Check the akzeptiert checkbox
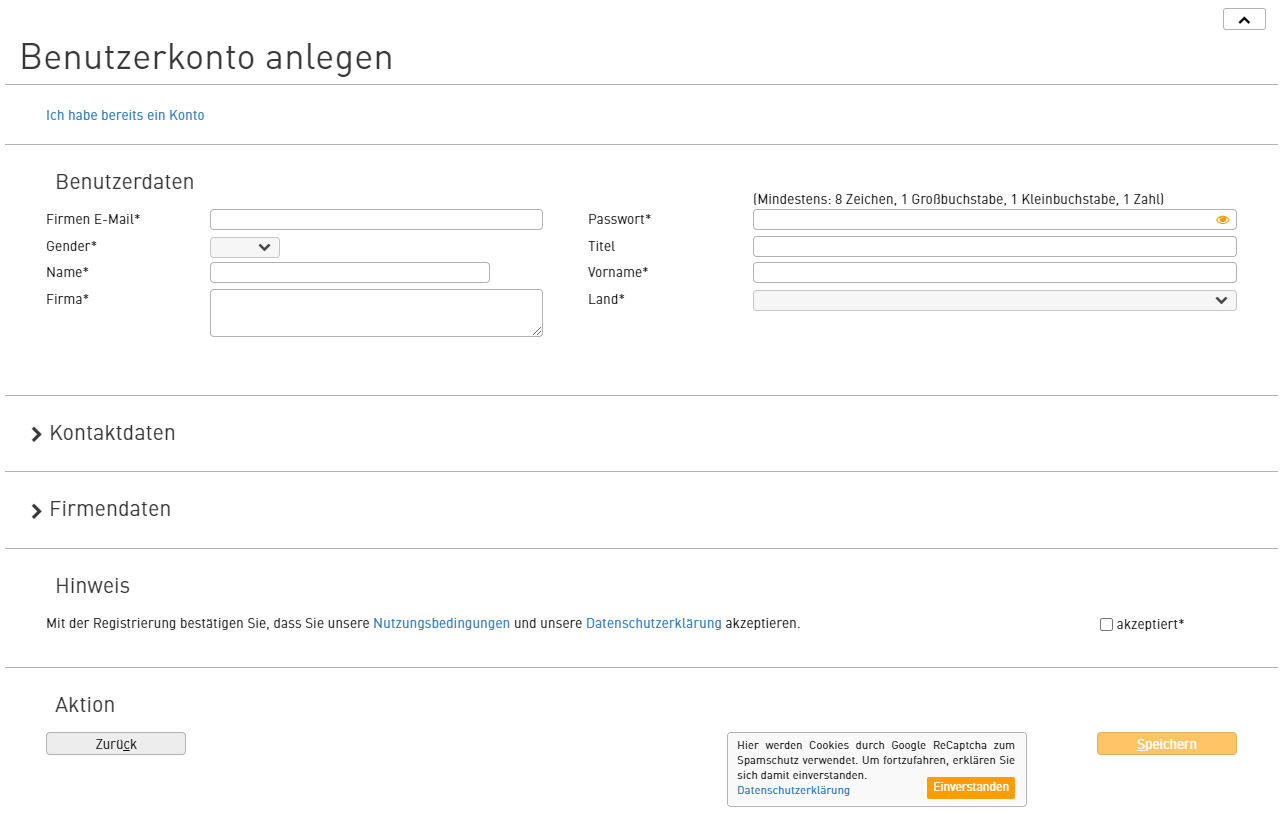 click(x=1106, y=625)
